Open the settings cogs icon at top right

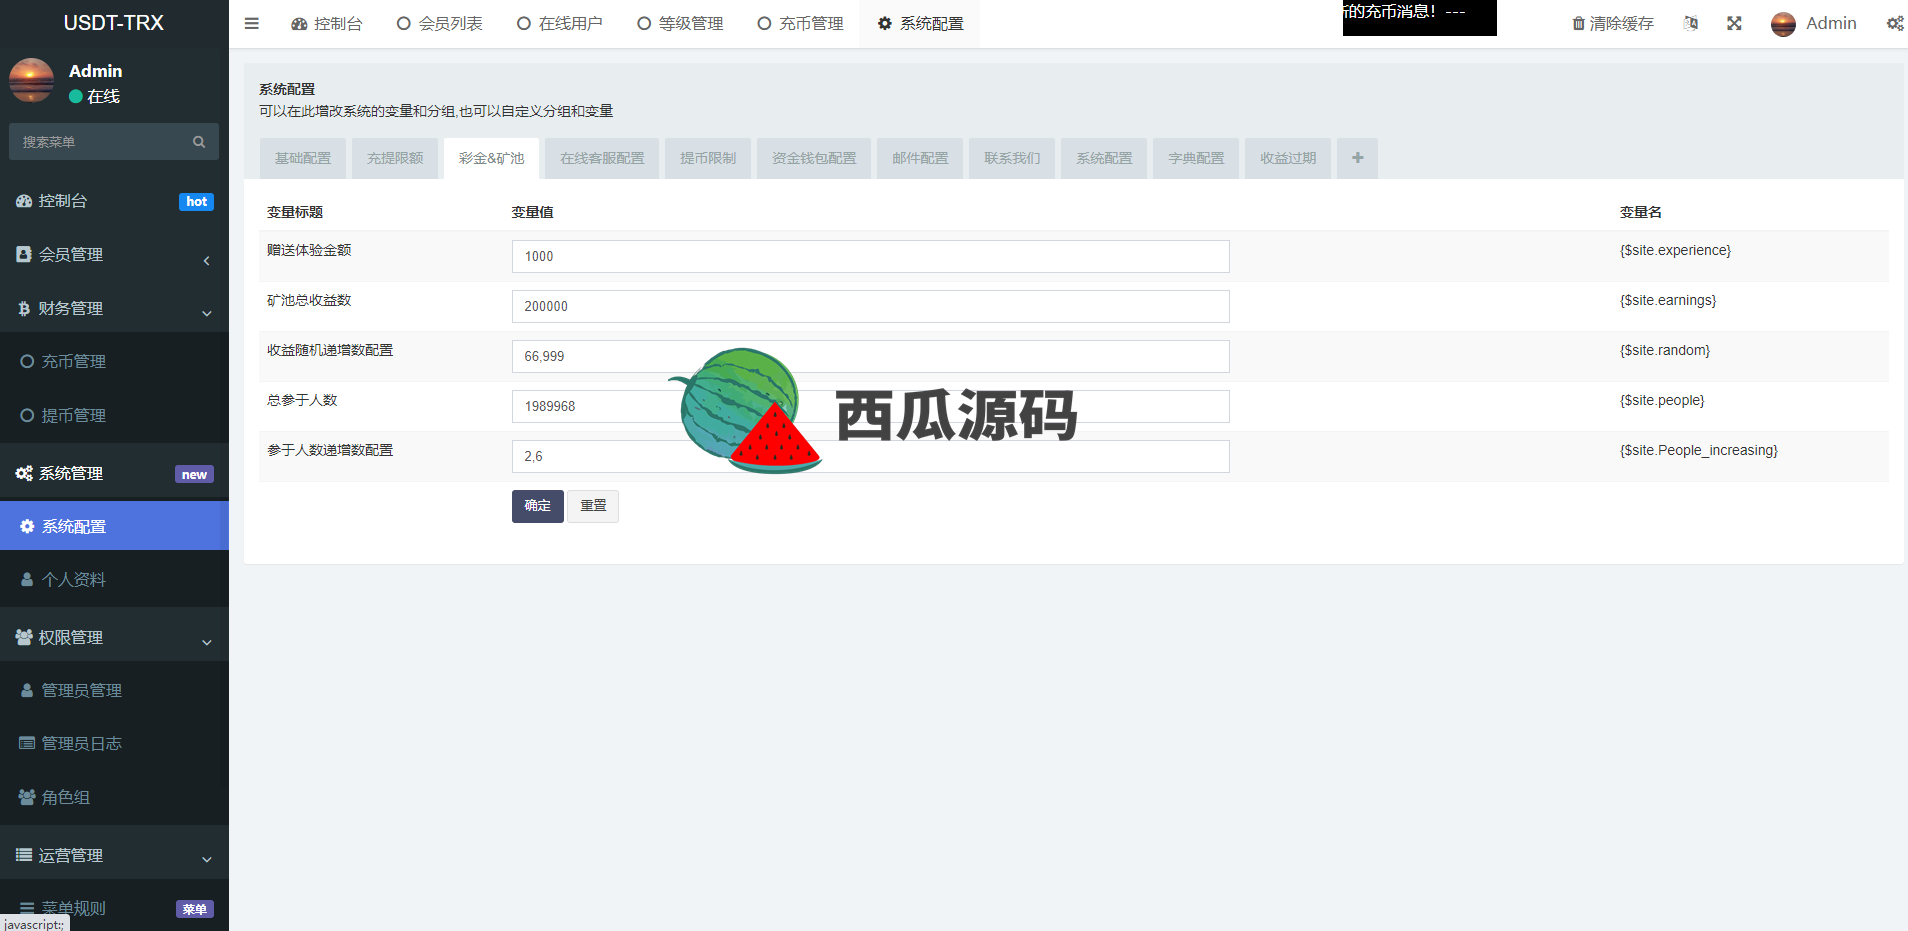tap(1895, 23)
